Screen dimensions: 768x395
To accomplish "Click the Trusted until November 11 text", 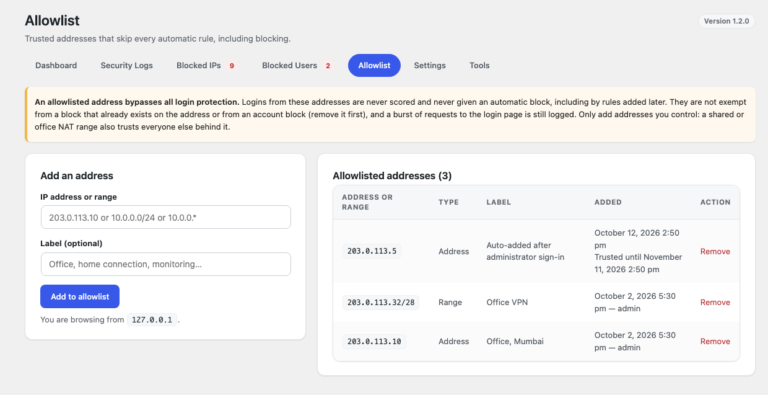I will pos(638,263).
